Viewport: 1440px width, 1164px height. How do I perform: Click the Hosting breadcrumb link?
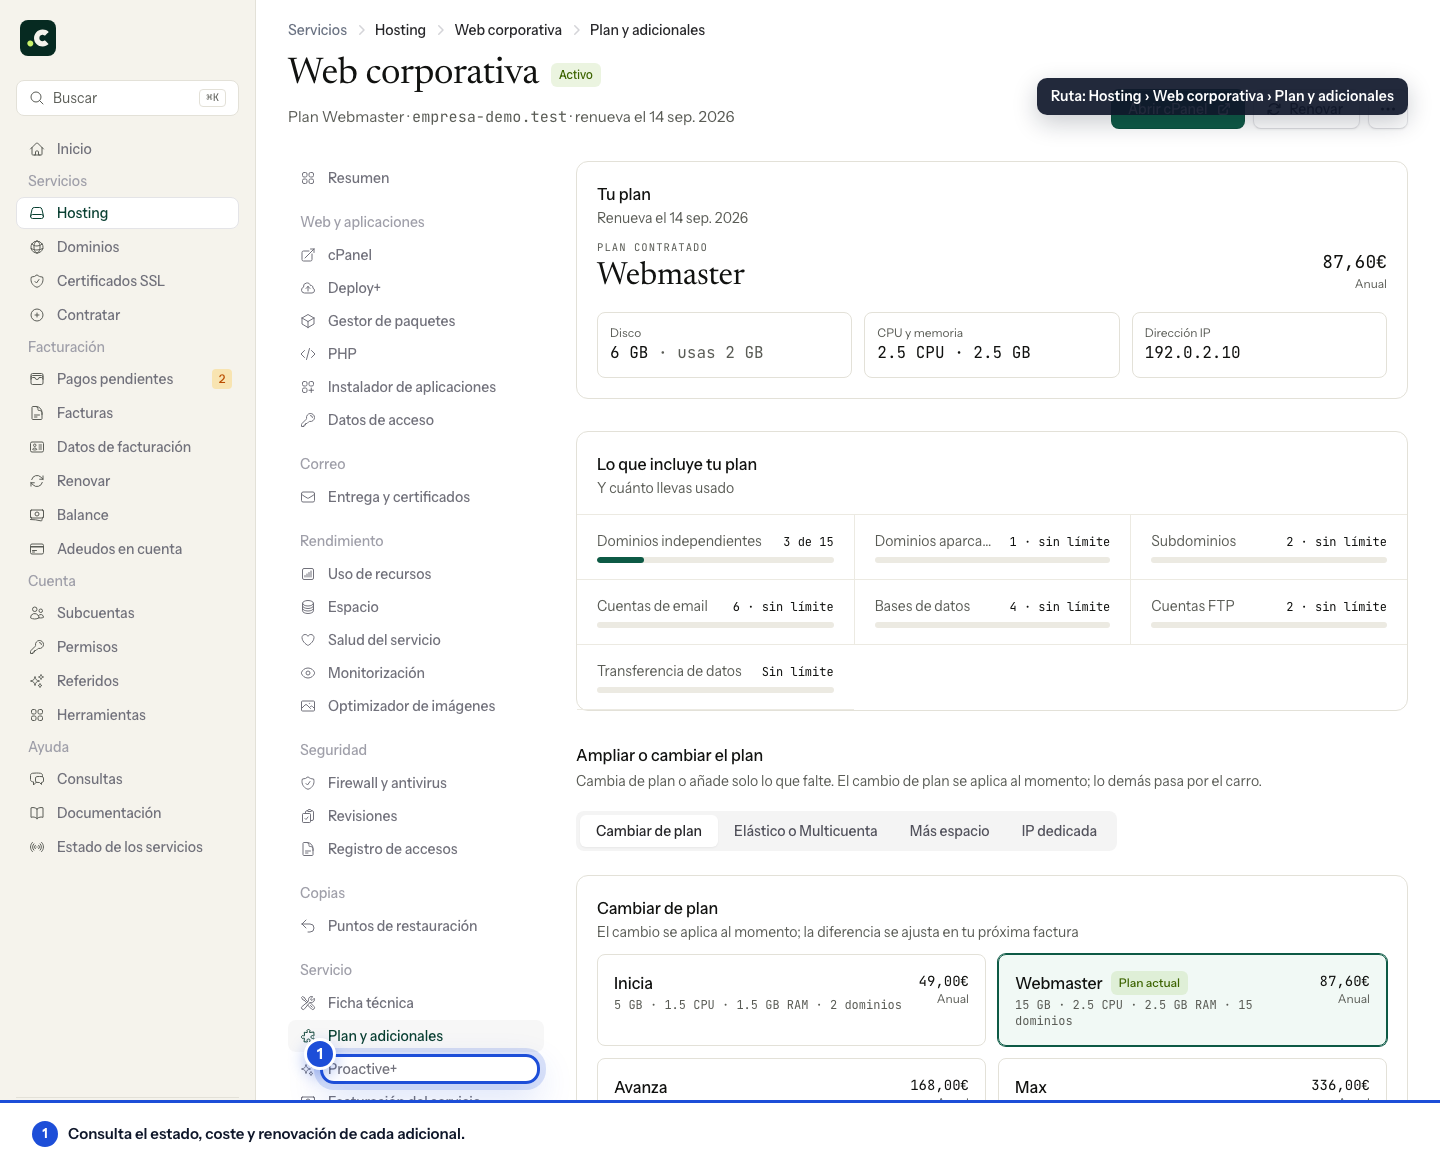pyautogui.click(x=400, y=30)
